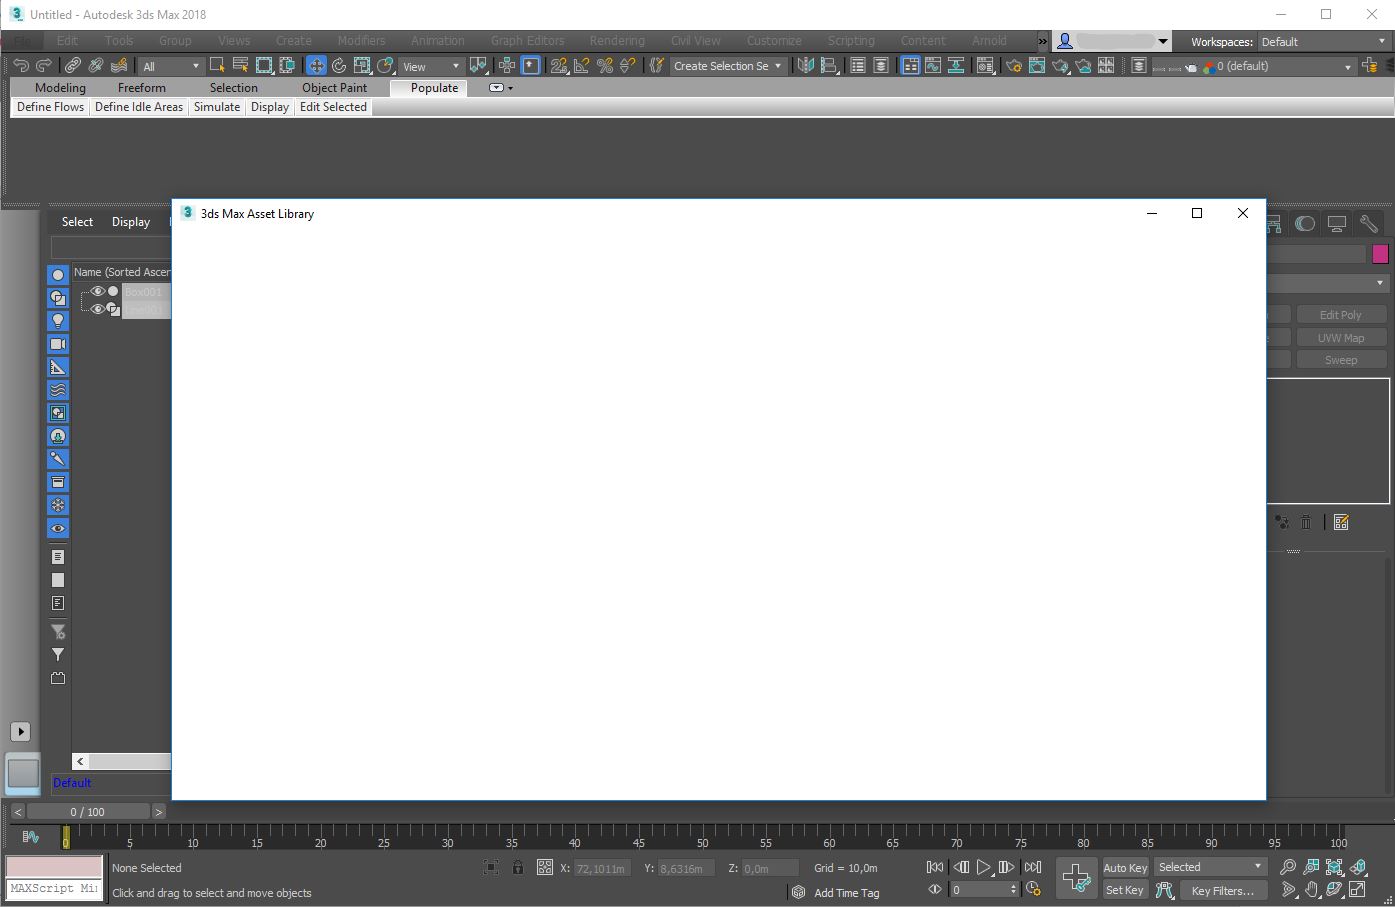
Task: Click the Simulate button under Populate
Action: 216,107
